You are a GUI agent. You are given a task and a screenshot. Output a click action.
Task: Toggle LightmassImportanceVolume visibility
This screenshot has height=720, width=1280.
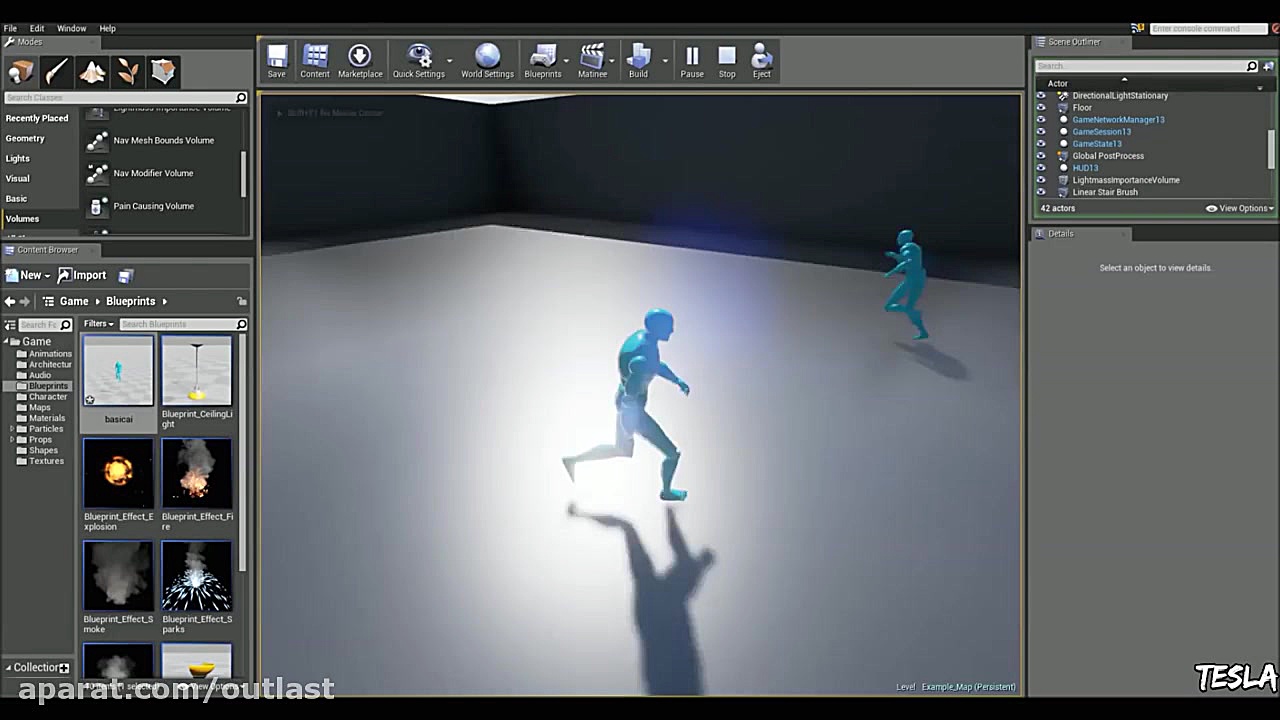pos(1041,180)
